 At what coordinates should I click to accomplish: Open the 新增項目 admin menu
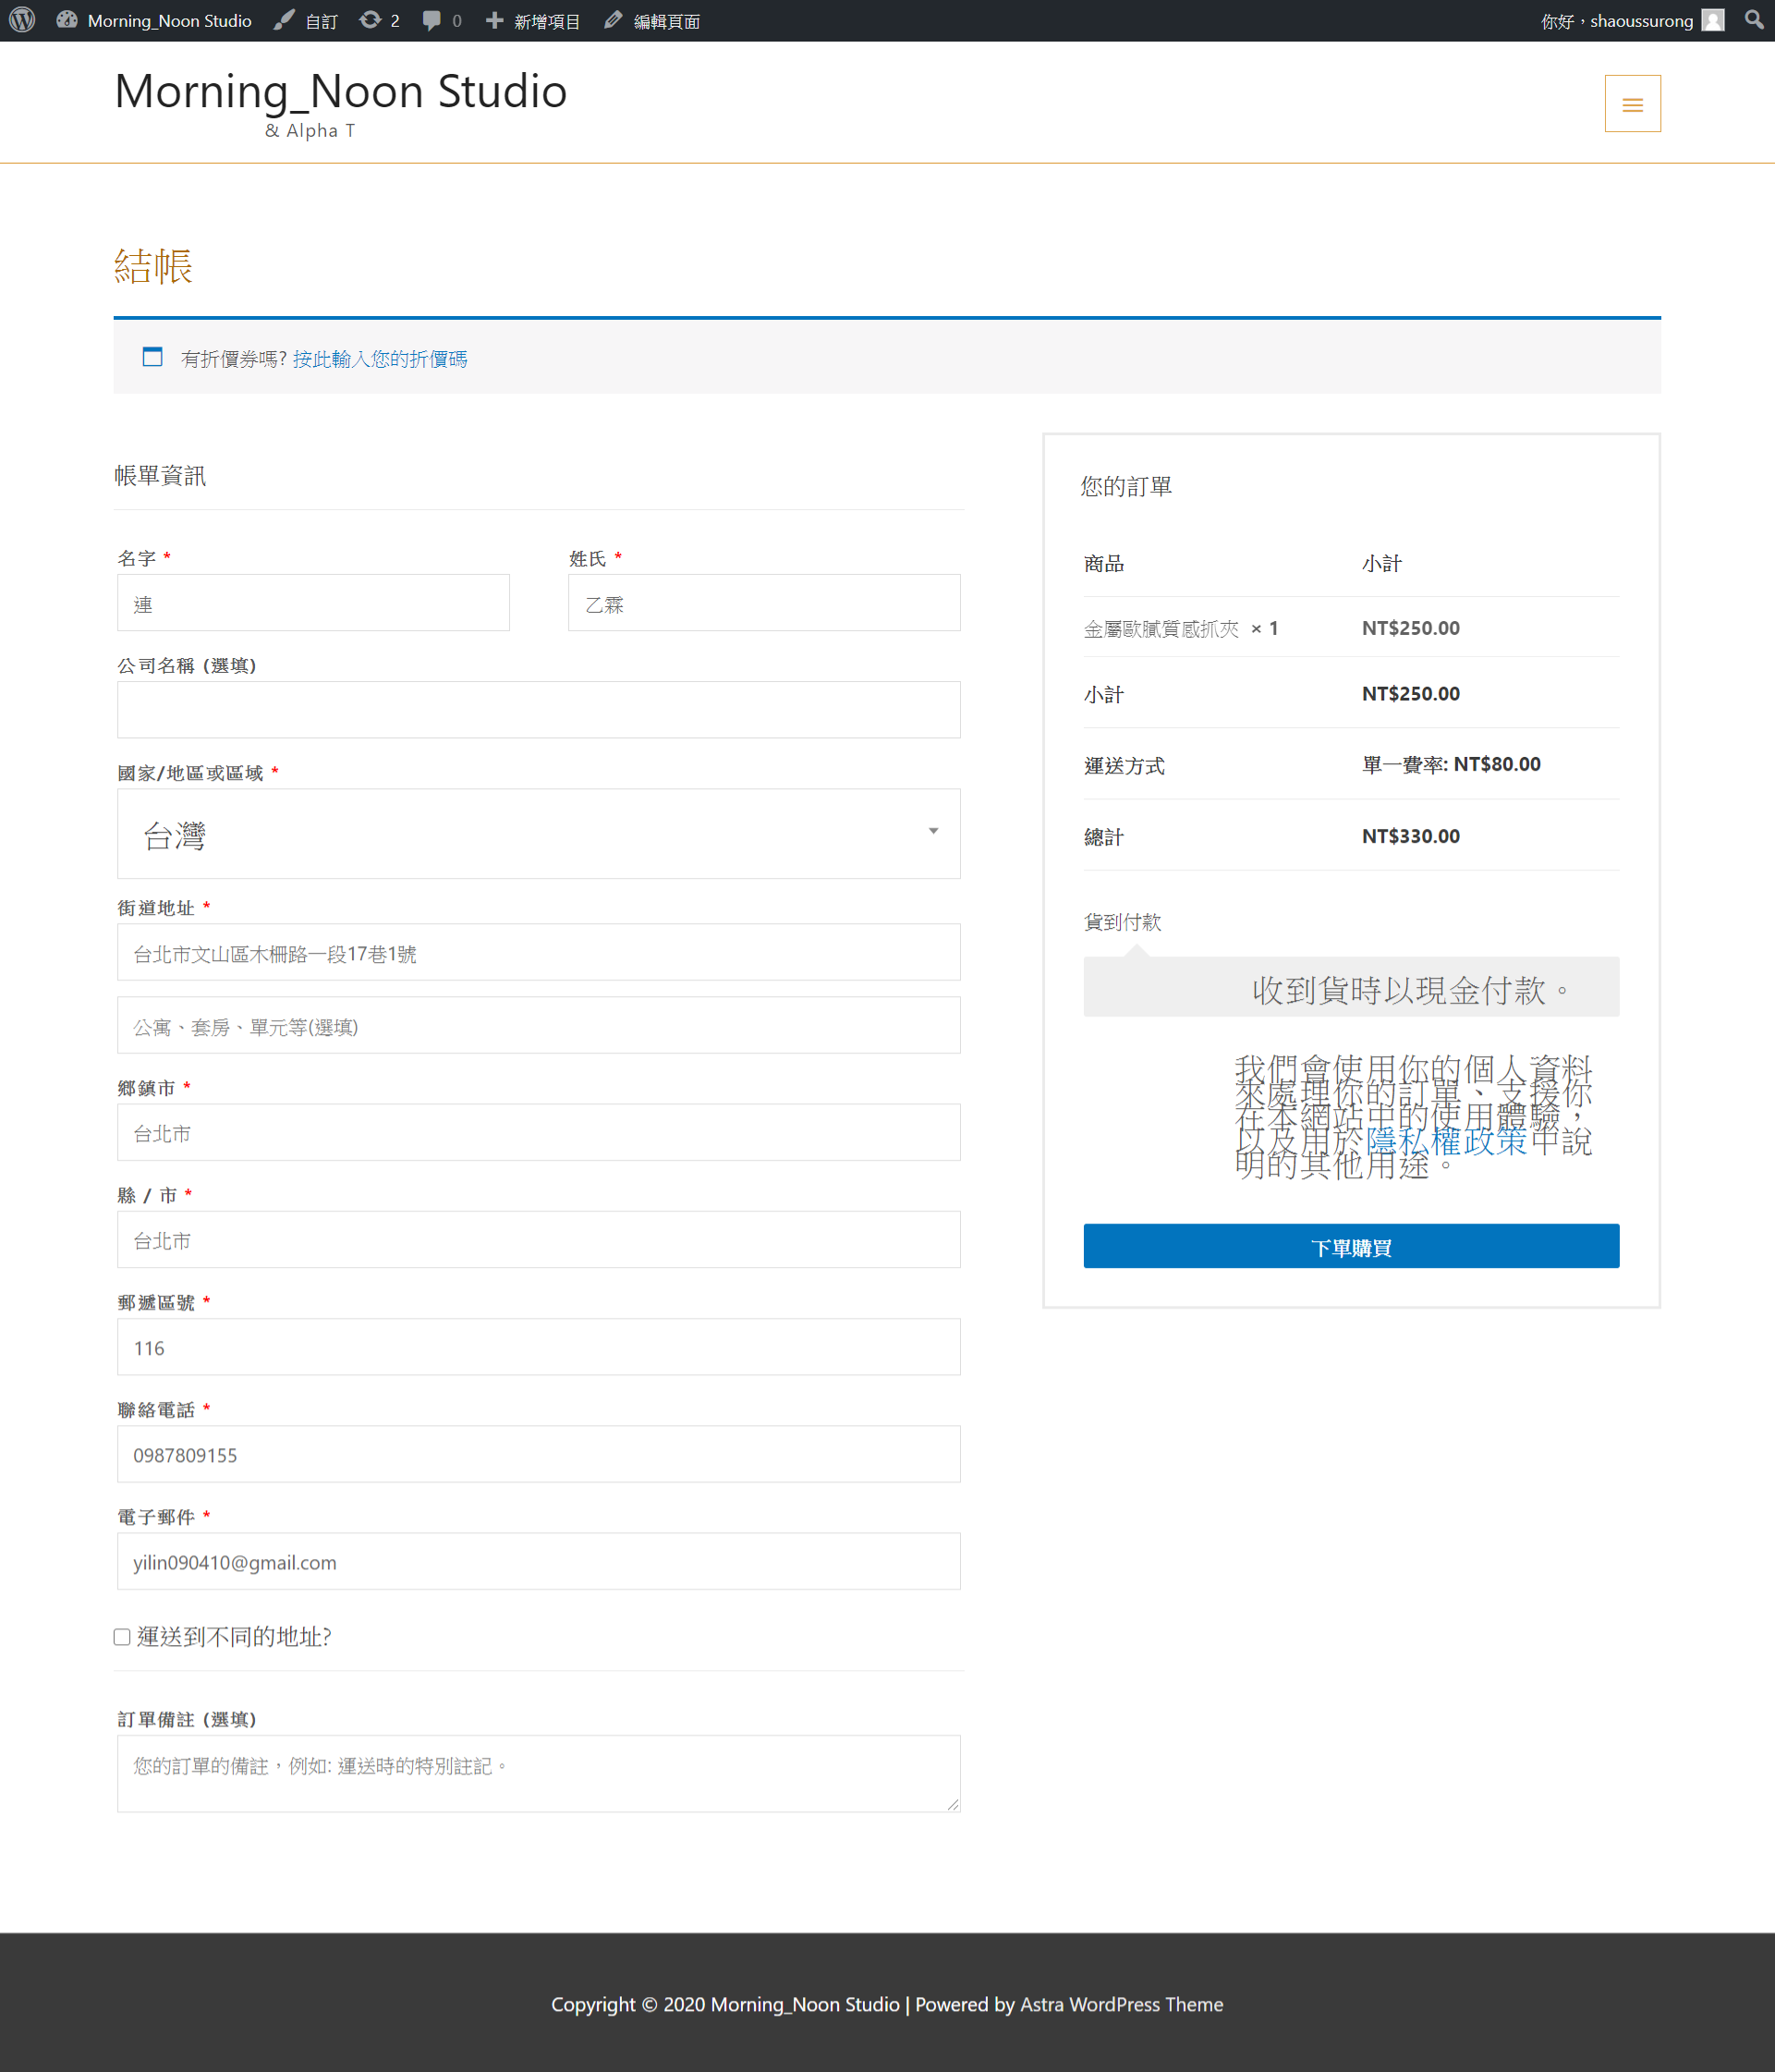(546, 21)
